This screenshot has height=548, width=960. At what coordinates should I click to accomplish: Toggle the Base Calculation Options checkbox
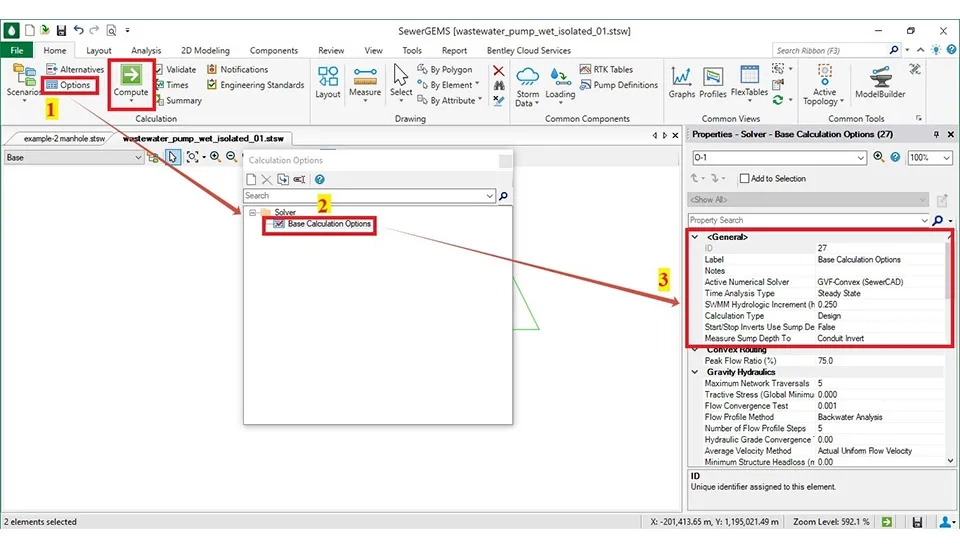(279, 224)
